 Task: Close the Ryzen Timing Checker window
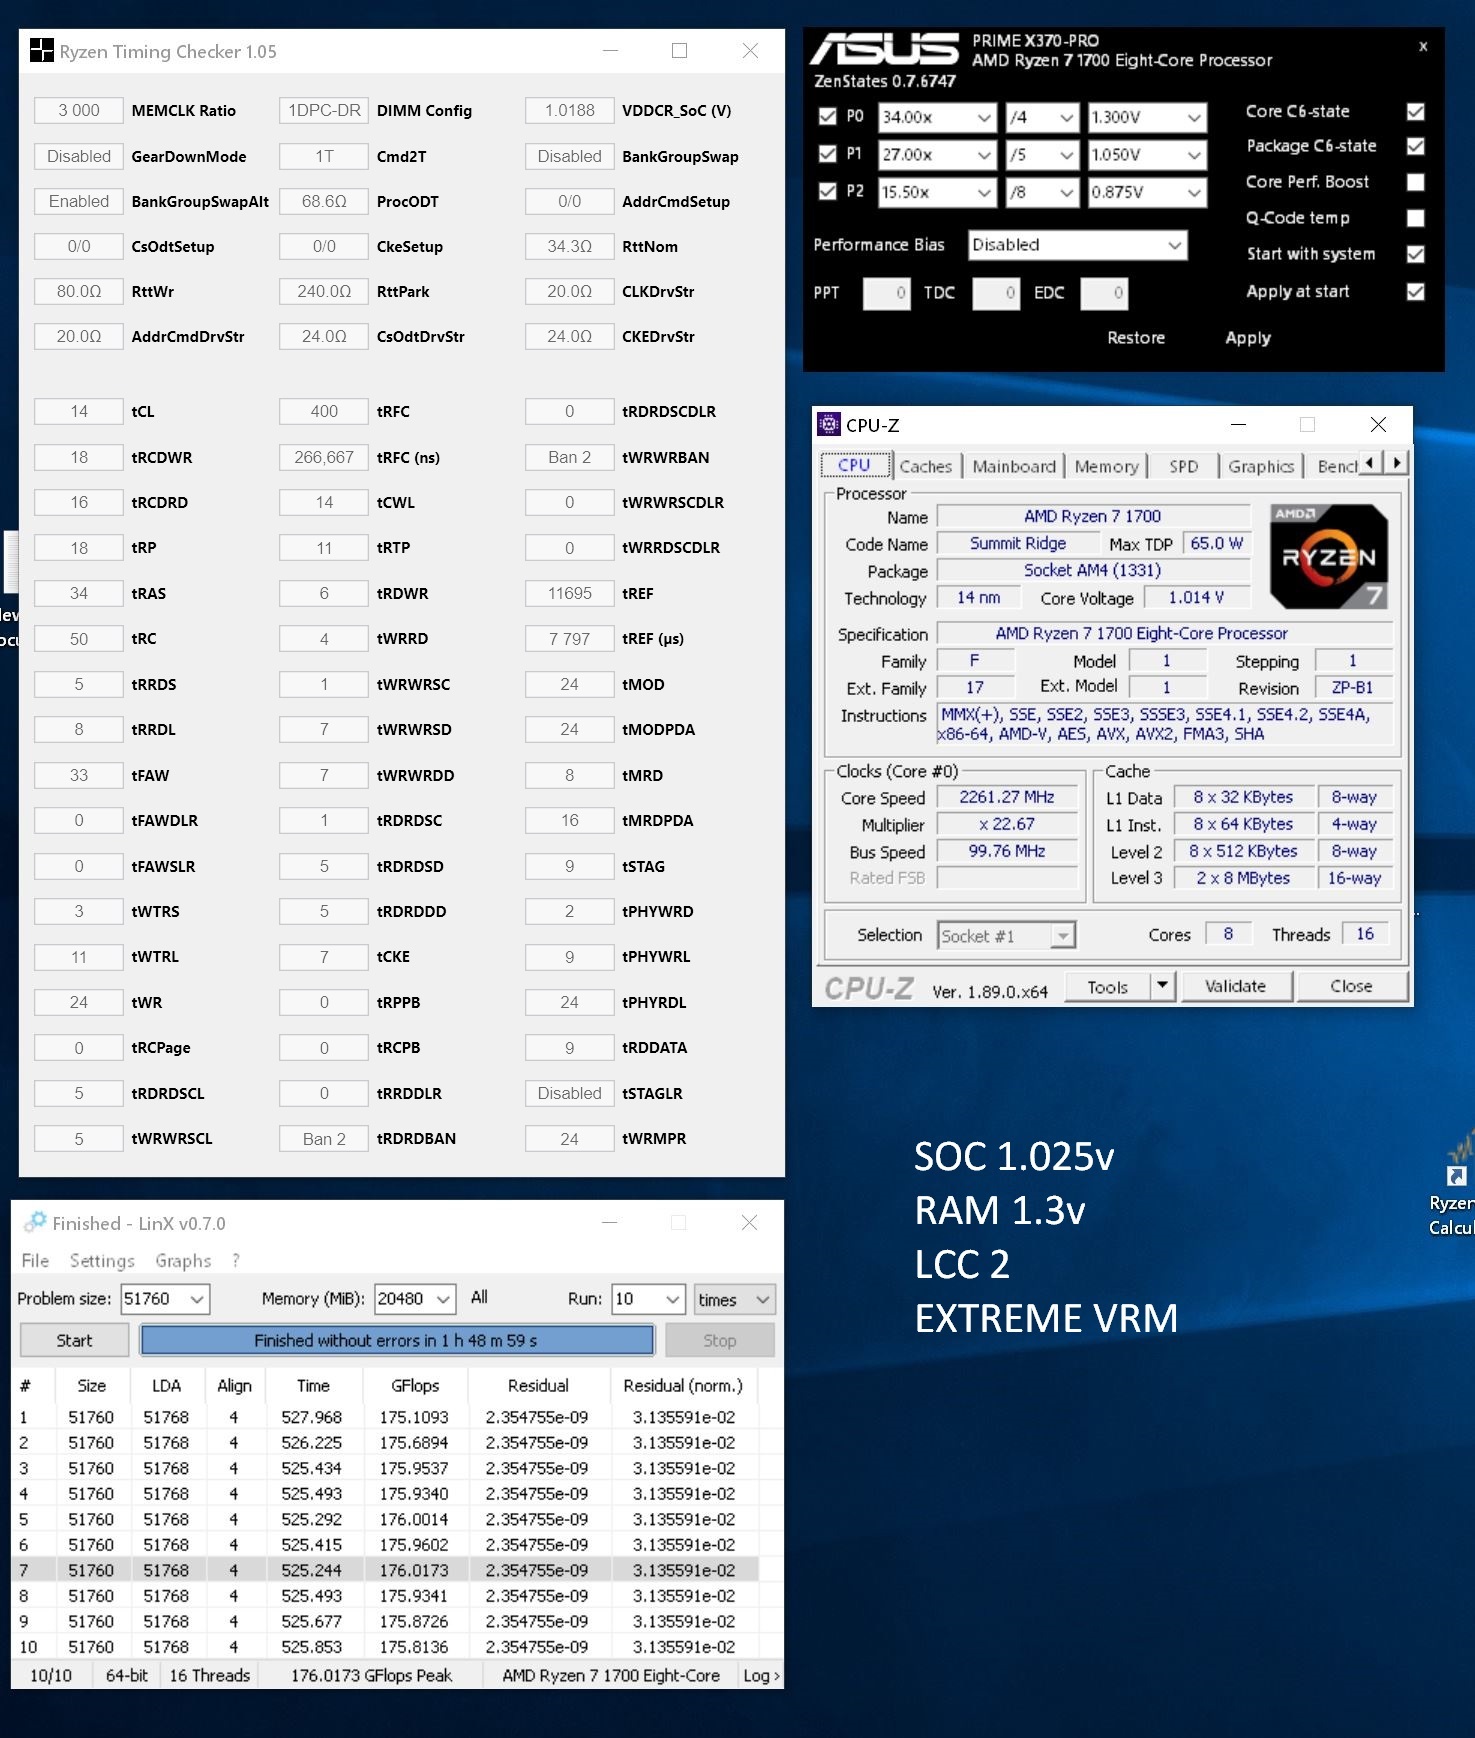click(750, 50)
